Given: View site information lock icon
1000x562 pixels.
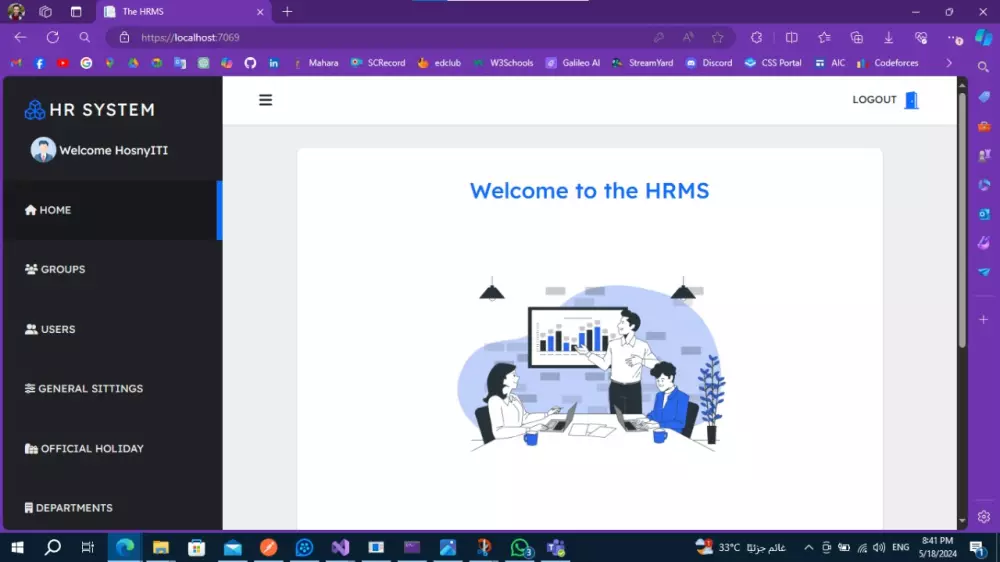Looking at the screenshot, I should (x=124, y=38).
